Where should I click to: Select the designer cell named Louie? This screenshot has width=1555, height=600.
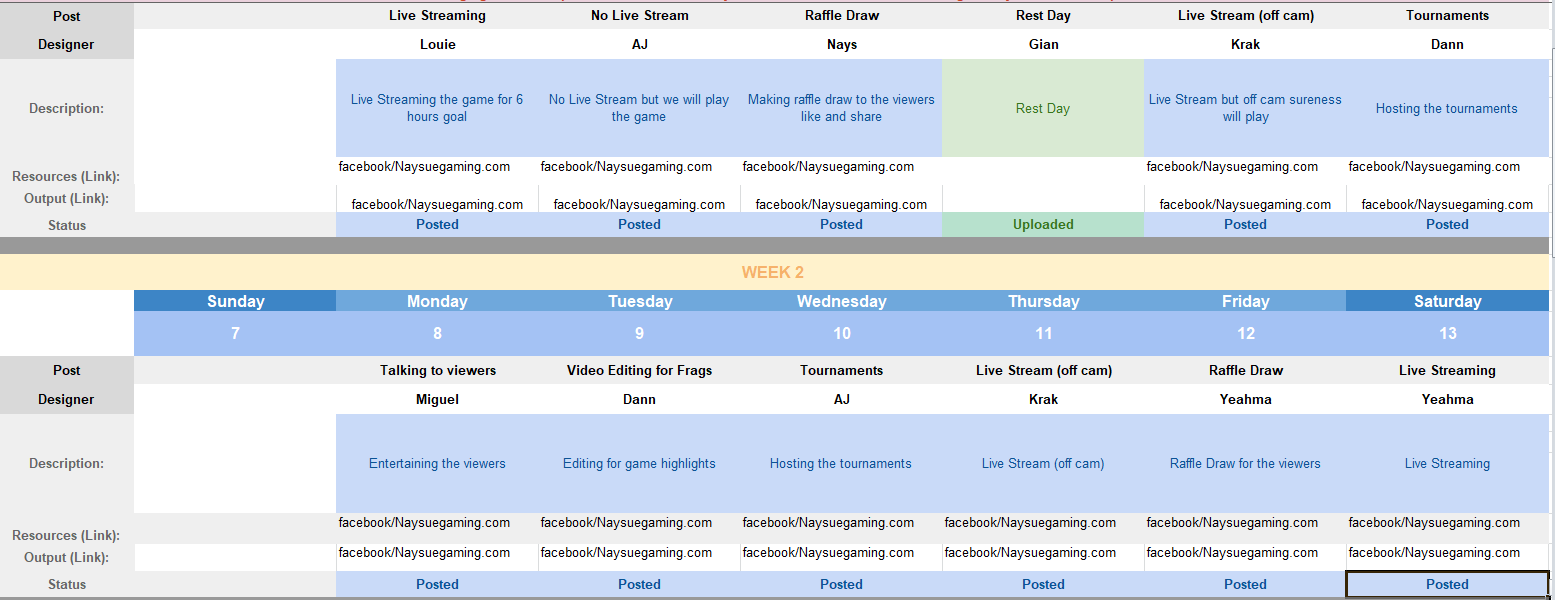pyautogui.click(x=437, y=44)
